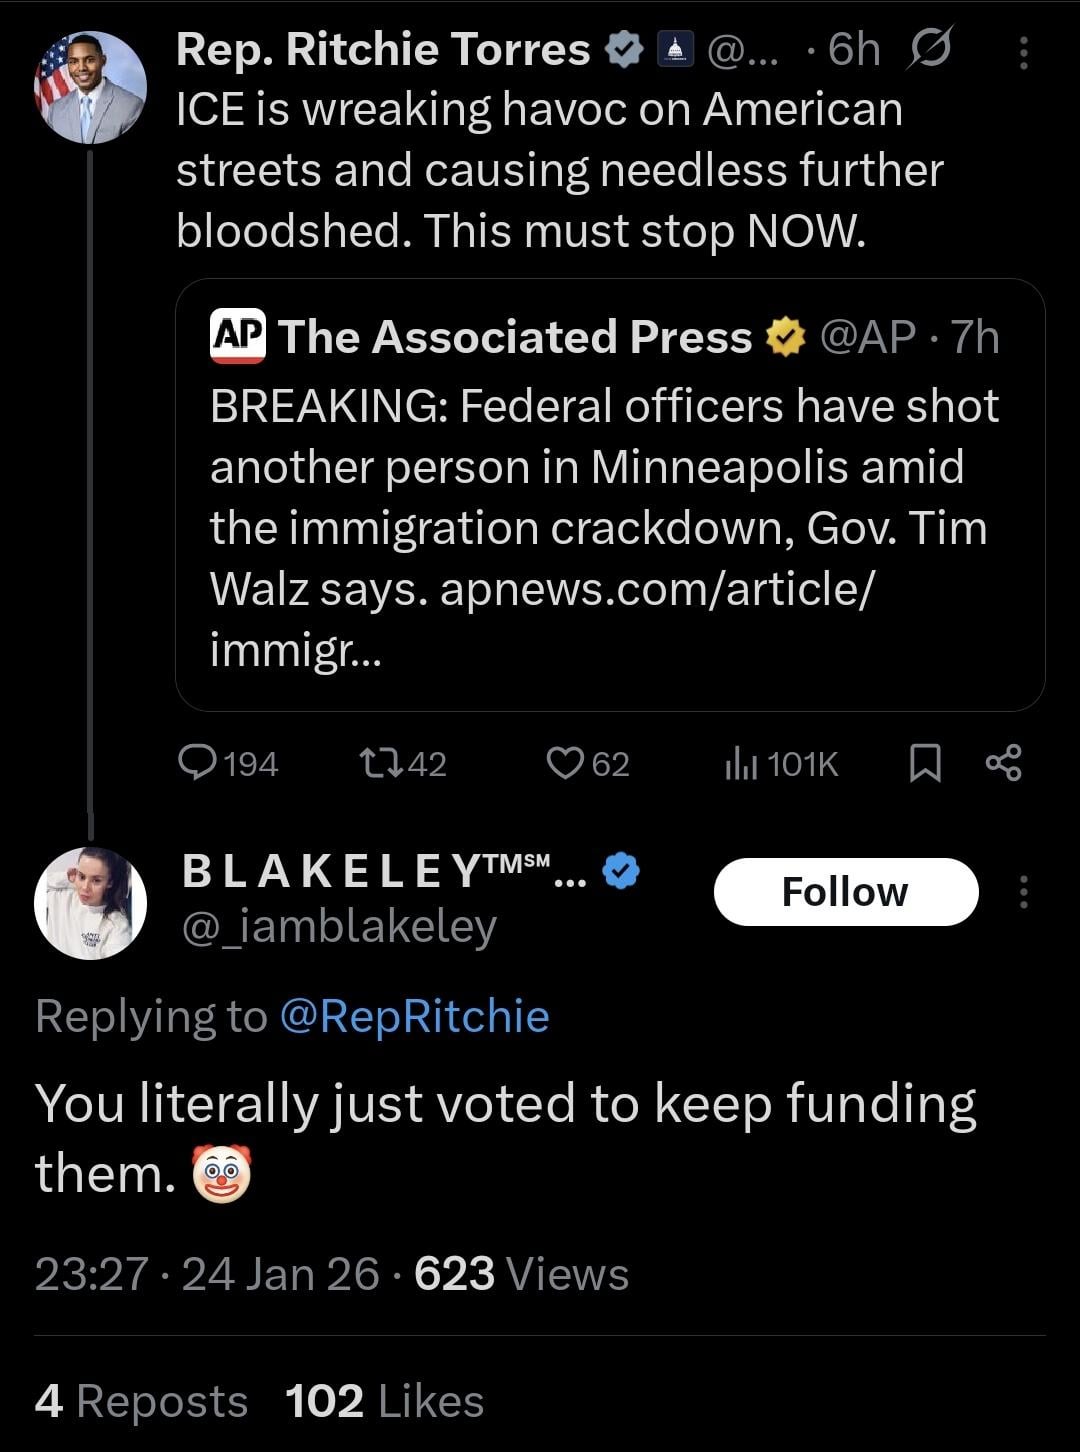
Task: View the 4 Reposts list
Action: [x=141, y=1402]
